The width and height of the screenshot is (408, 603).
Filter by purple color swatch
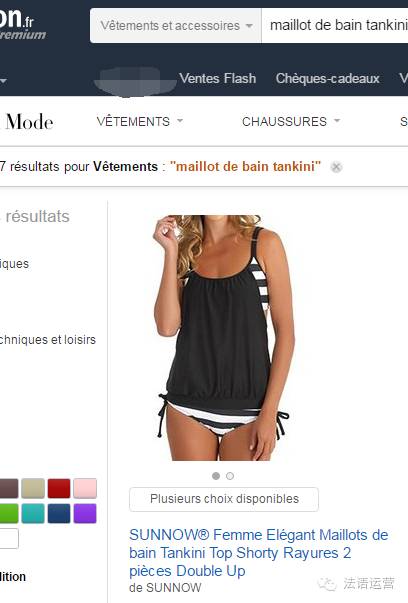85,513
